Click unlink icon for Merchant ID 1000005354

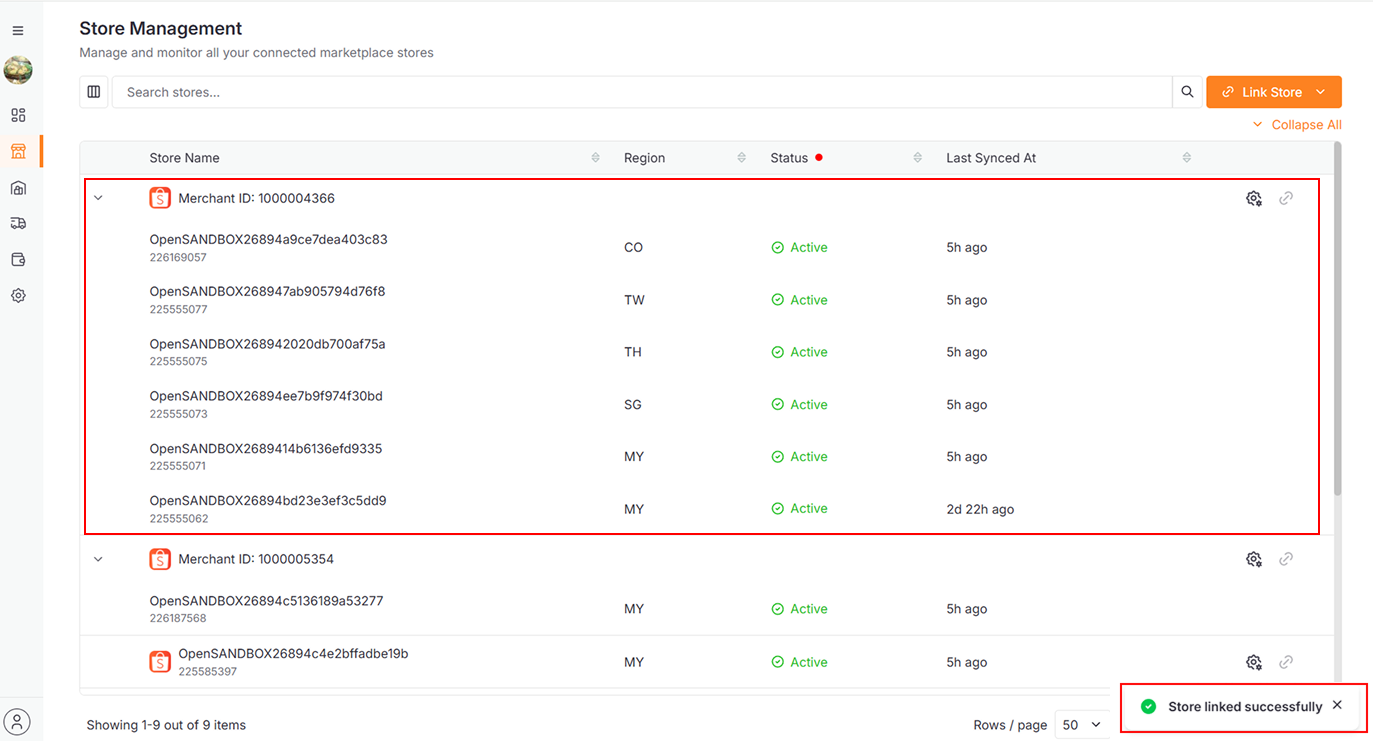1286,559
